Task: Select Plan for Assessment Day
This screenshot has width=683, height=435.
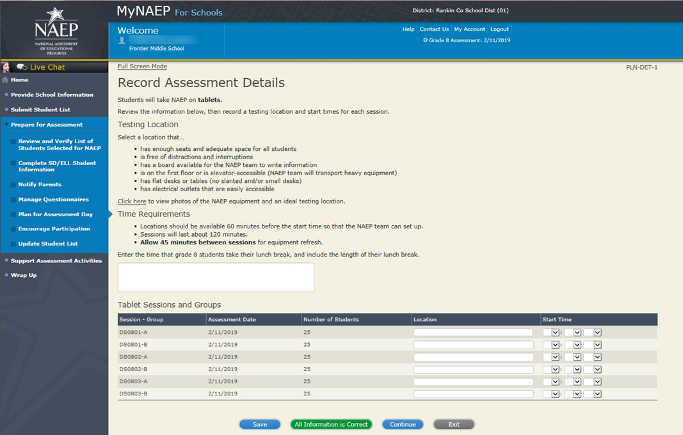Action: tap(55, 214)
